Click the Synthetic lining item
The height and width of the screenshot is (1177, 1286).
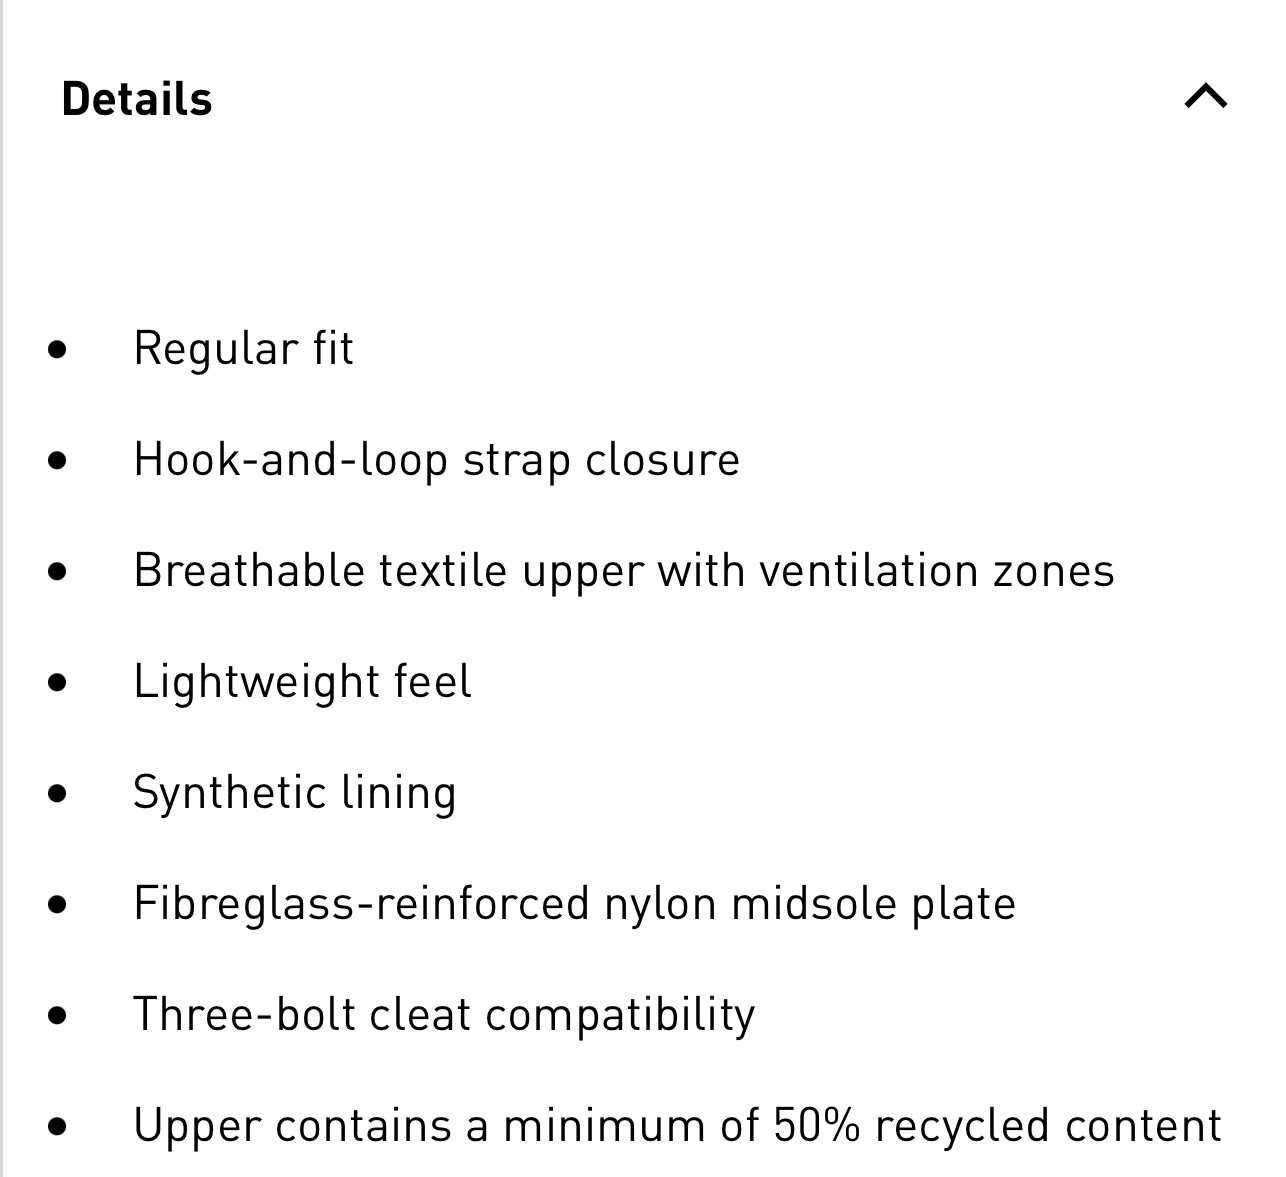pos(295,793)
